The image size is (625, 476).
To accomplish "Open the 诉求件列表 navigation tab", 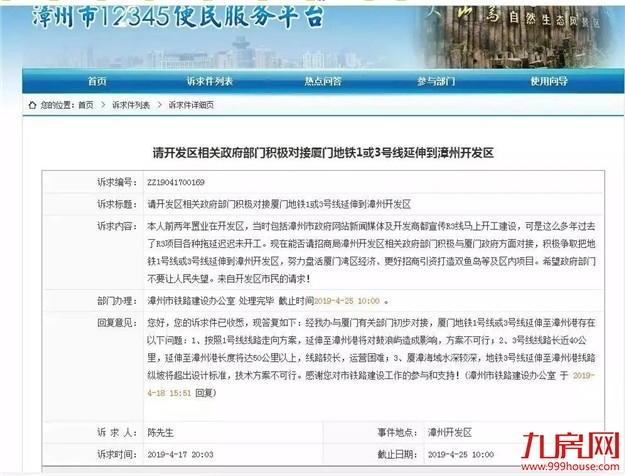I will (x=210, y=81).
